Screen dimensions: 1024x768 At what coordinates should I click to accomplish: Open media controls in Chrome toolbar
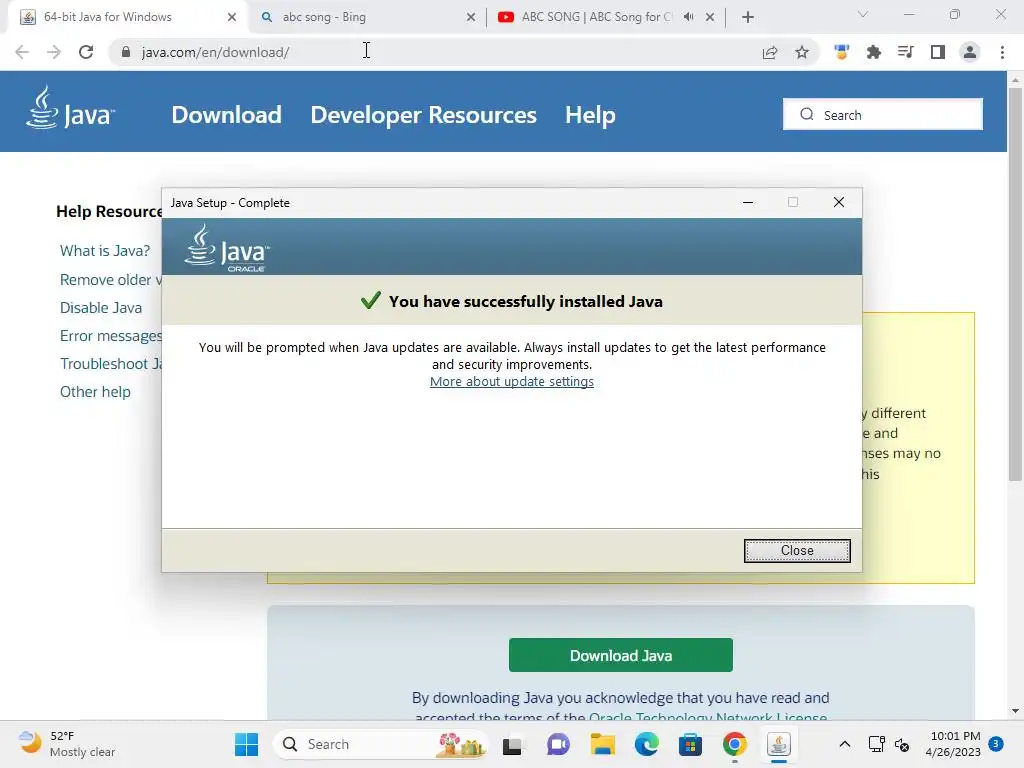[x=905, y=52]
